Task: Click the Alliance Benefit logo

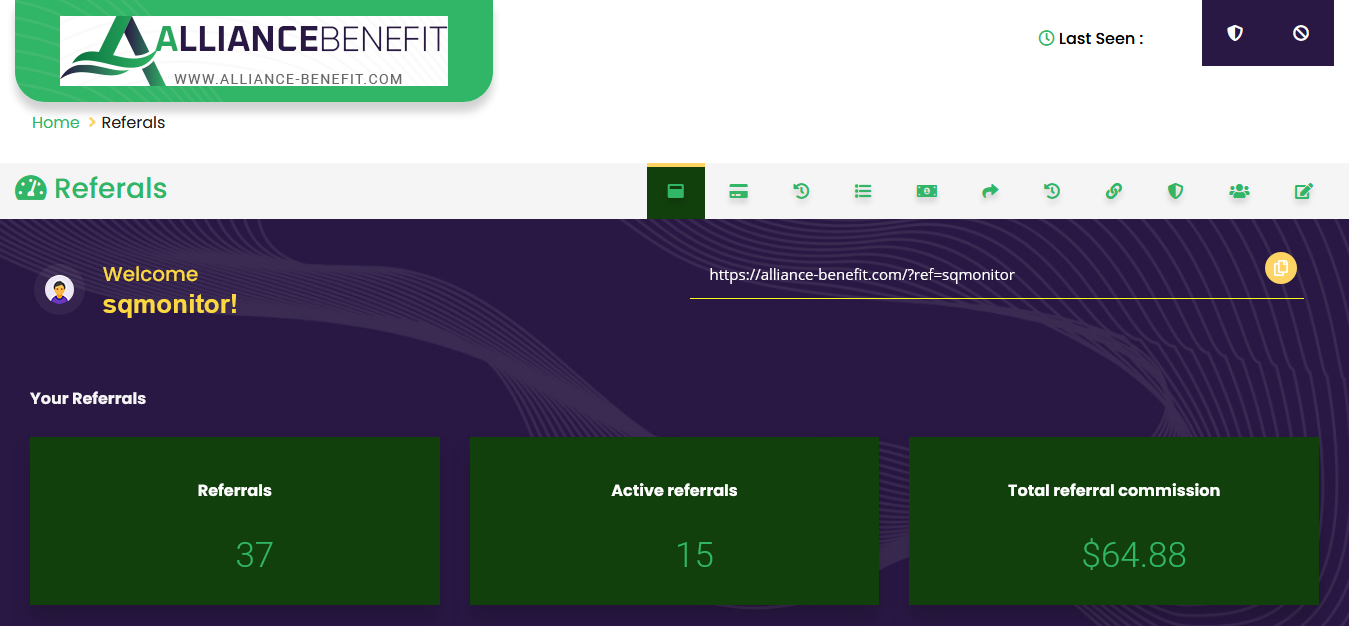Action: [x=254, y=51]
